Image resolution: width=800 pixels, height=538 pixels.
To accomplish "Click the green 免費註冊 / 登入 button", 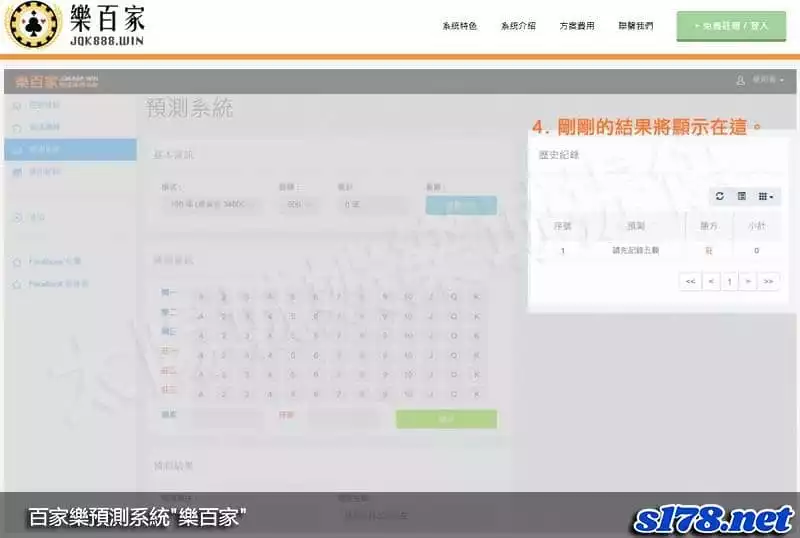I will [731, 26].
